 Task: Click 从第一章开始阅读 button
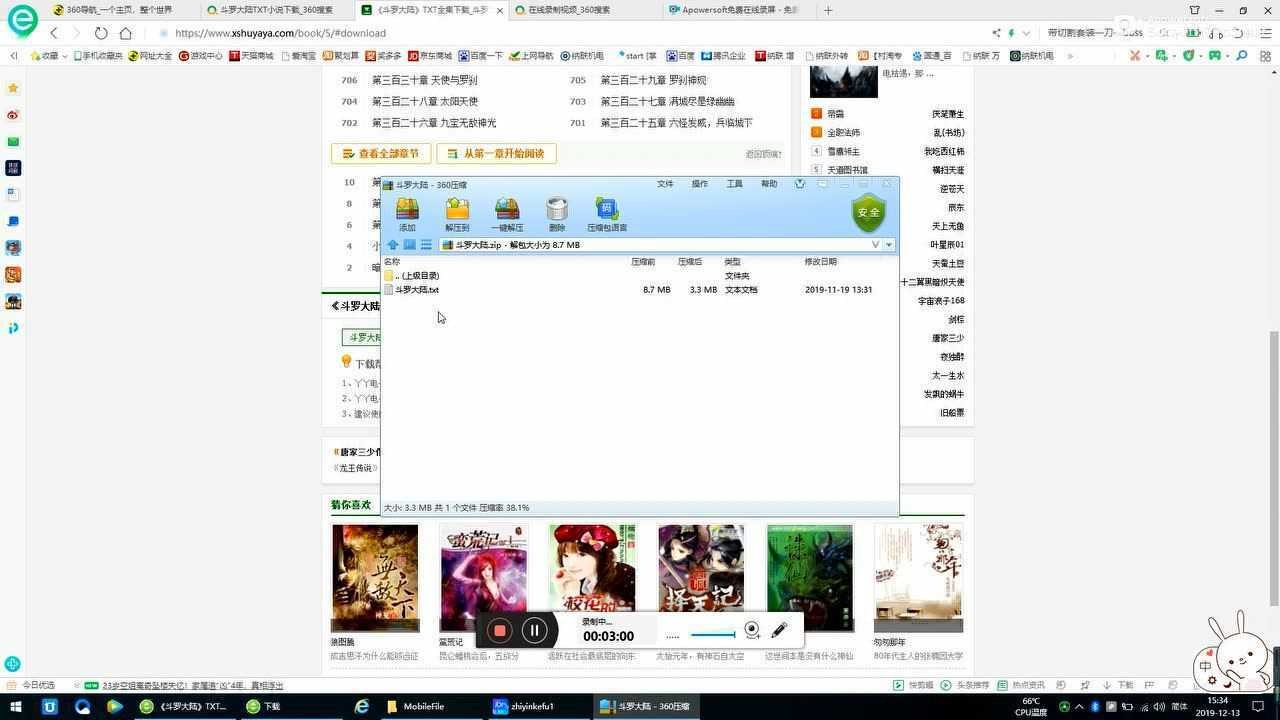click(496, 153)
